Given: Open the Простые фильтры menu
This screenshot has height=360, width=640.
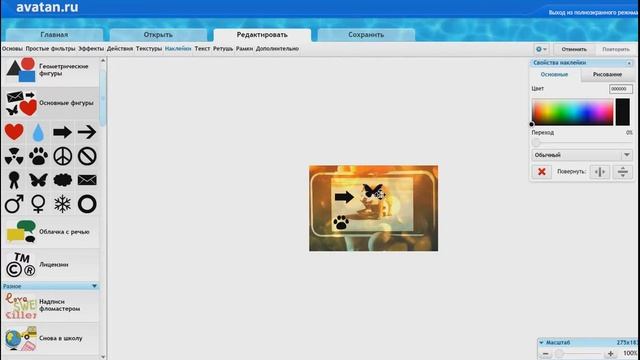Looking at the screenshot, I should point(50,49).
